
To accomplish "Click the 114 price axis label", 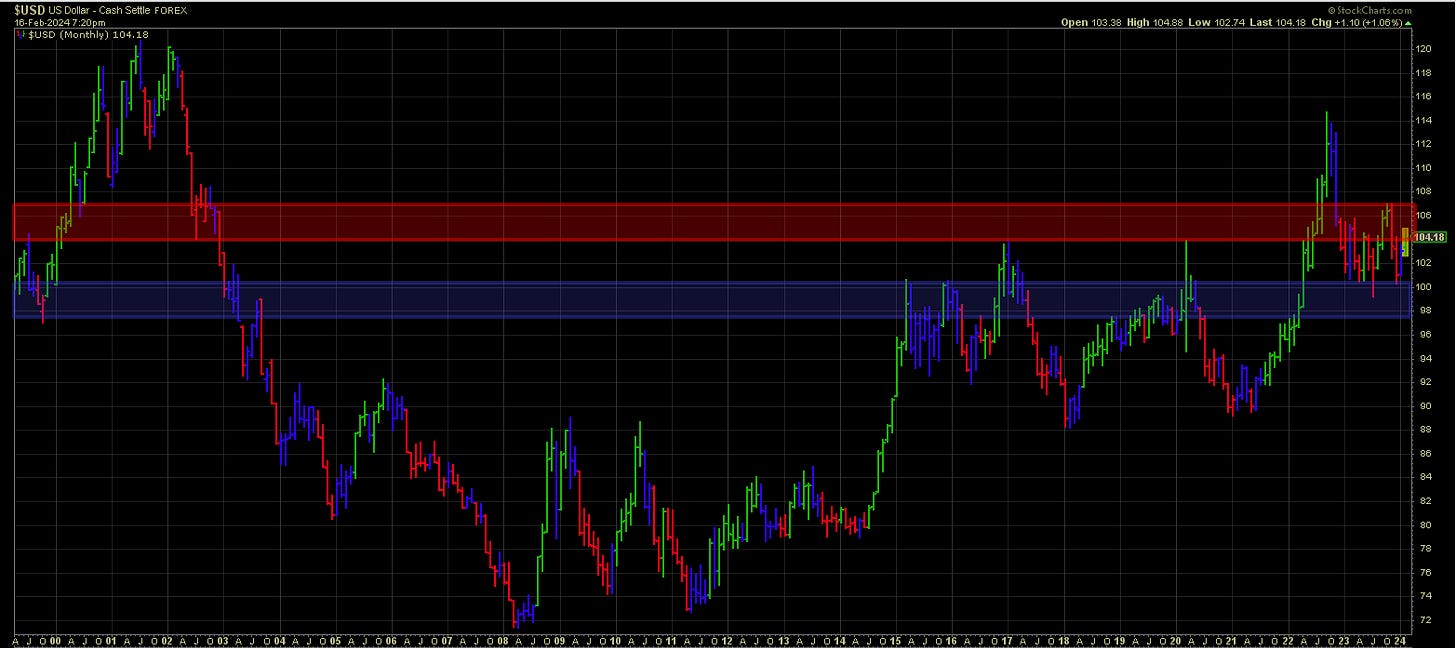I will point(1424,120).
